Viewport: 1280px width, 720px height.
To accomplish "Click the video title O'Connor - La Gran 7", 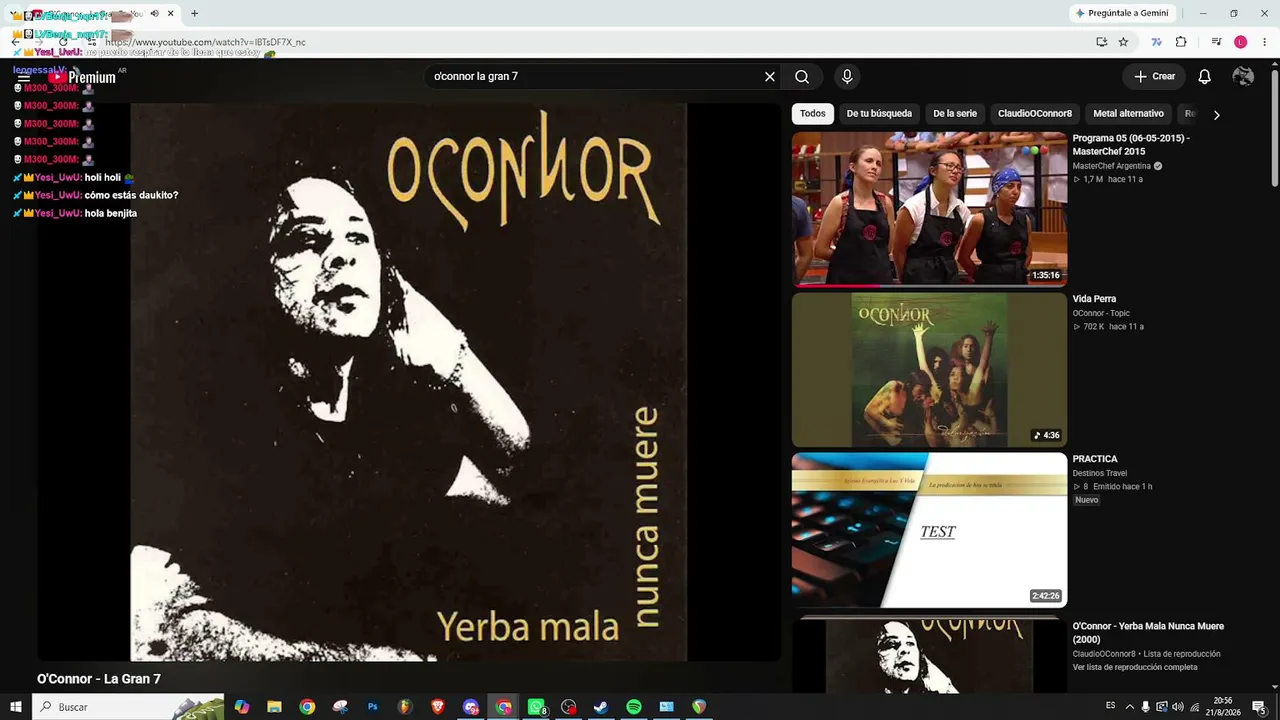I will tap(99, 679).
